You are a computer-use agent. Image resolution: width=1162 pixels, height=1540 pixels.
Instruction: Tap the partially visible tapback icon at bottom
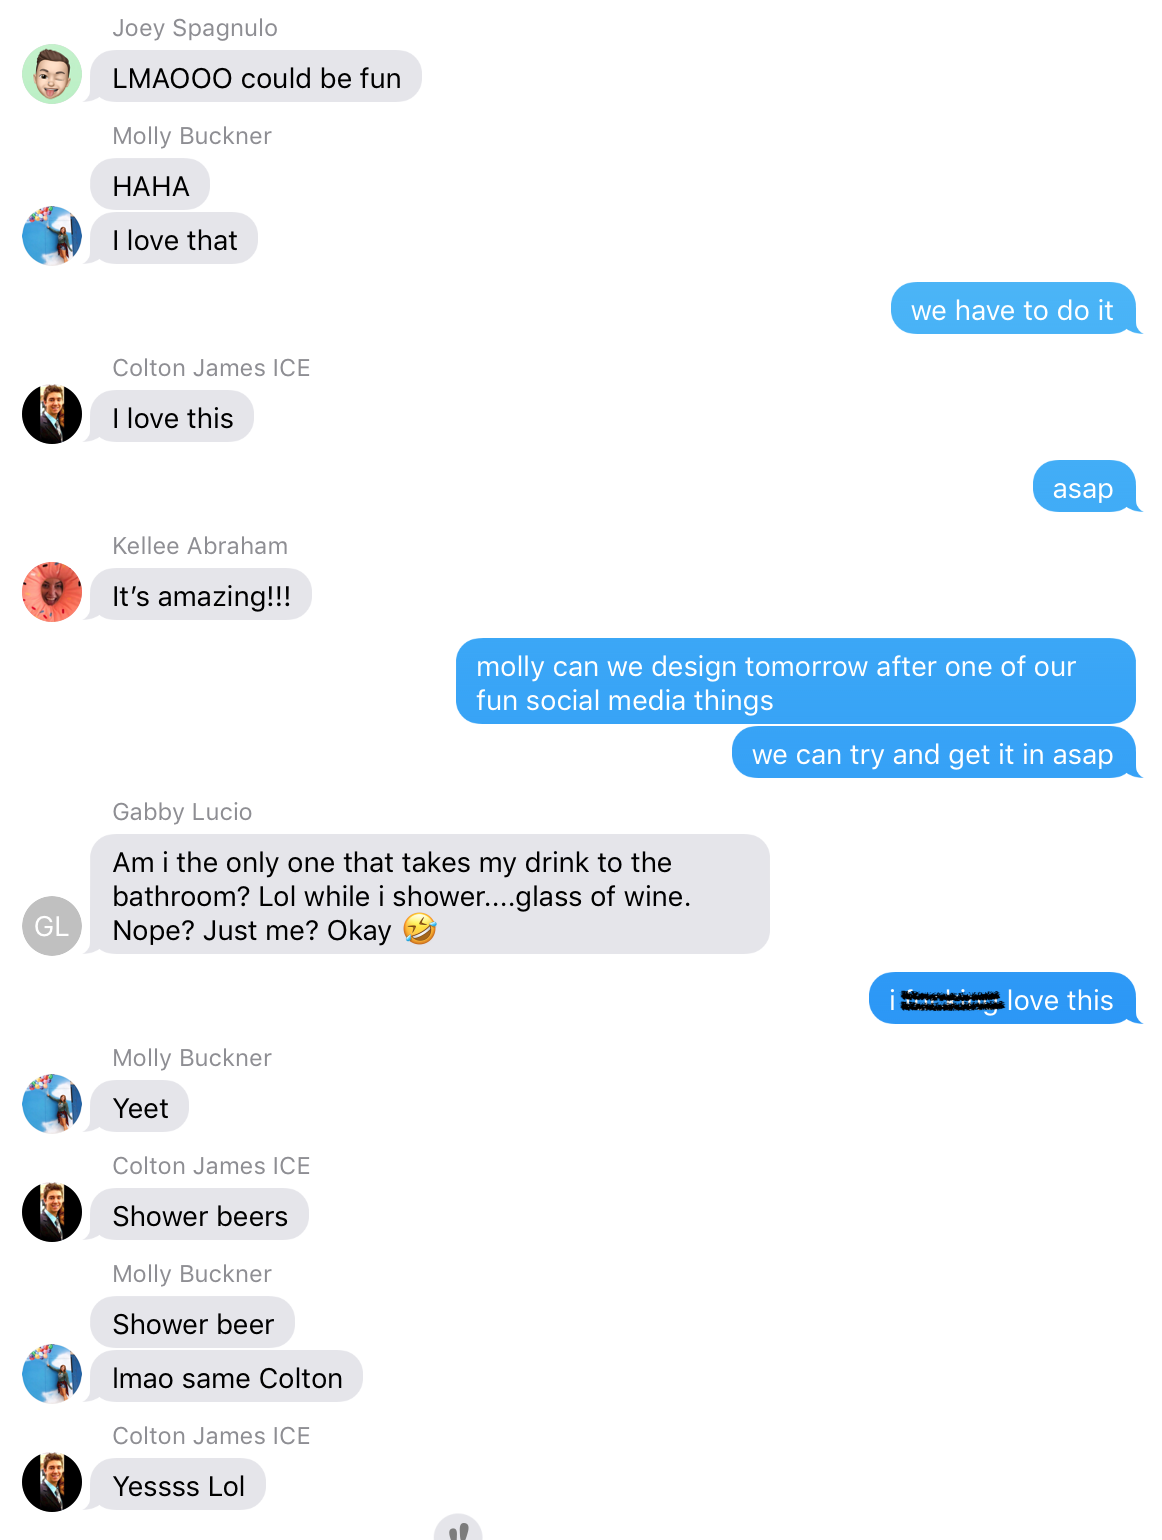(458, 1527)
